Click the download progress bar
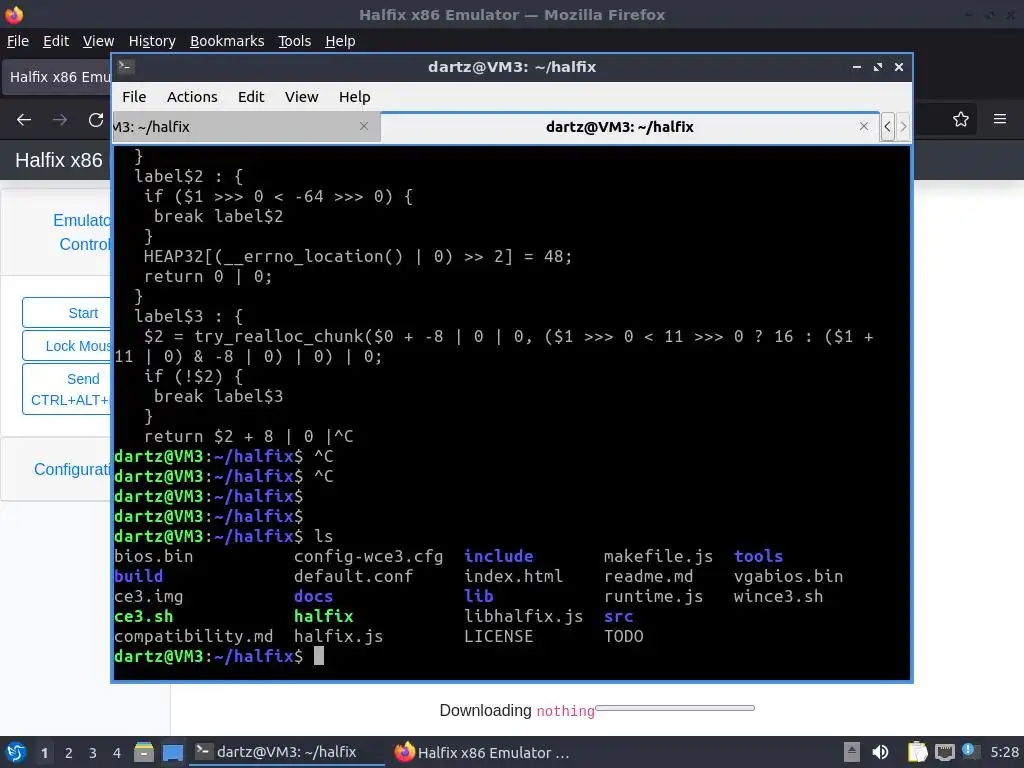1024x768 pixels. pos(675,708)
